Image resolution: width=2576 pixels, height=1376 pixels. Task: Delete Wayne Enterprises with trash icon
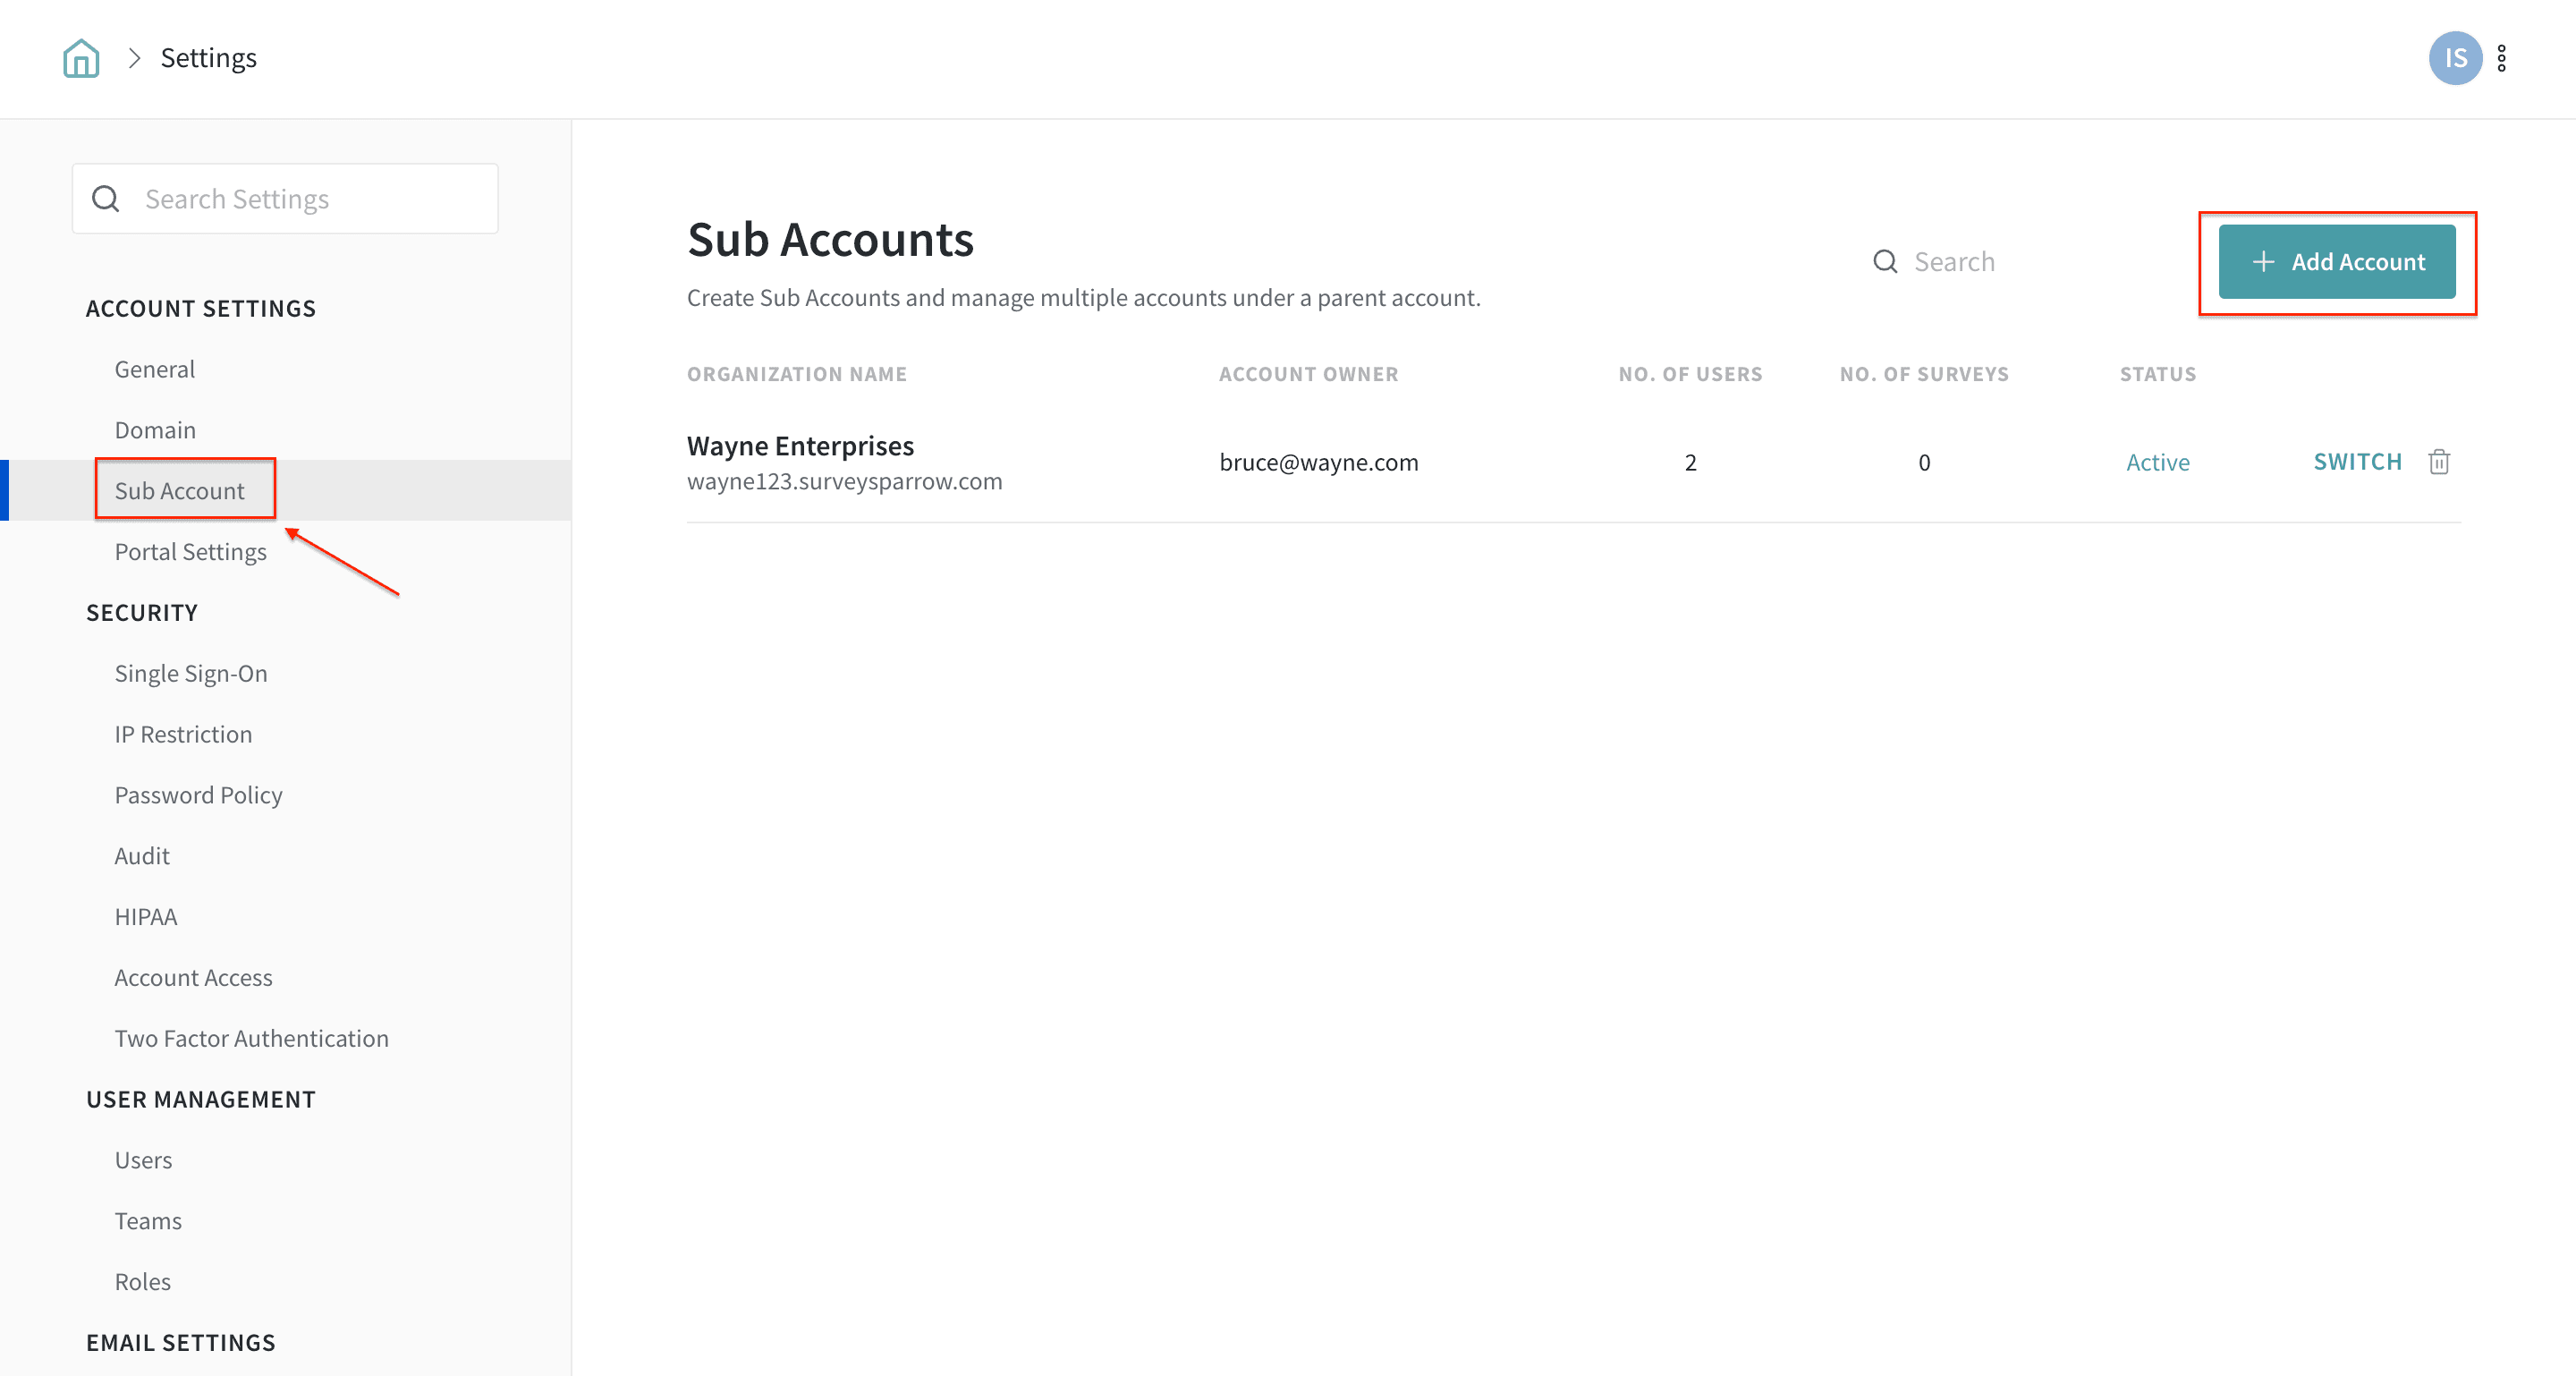click(2438, 462)
